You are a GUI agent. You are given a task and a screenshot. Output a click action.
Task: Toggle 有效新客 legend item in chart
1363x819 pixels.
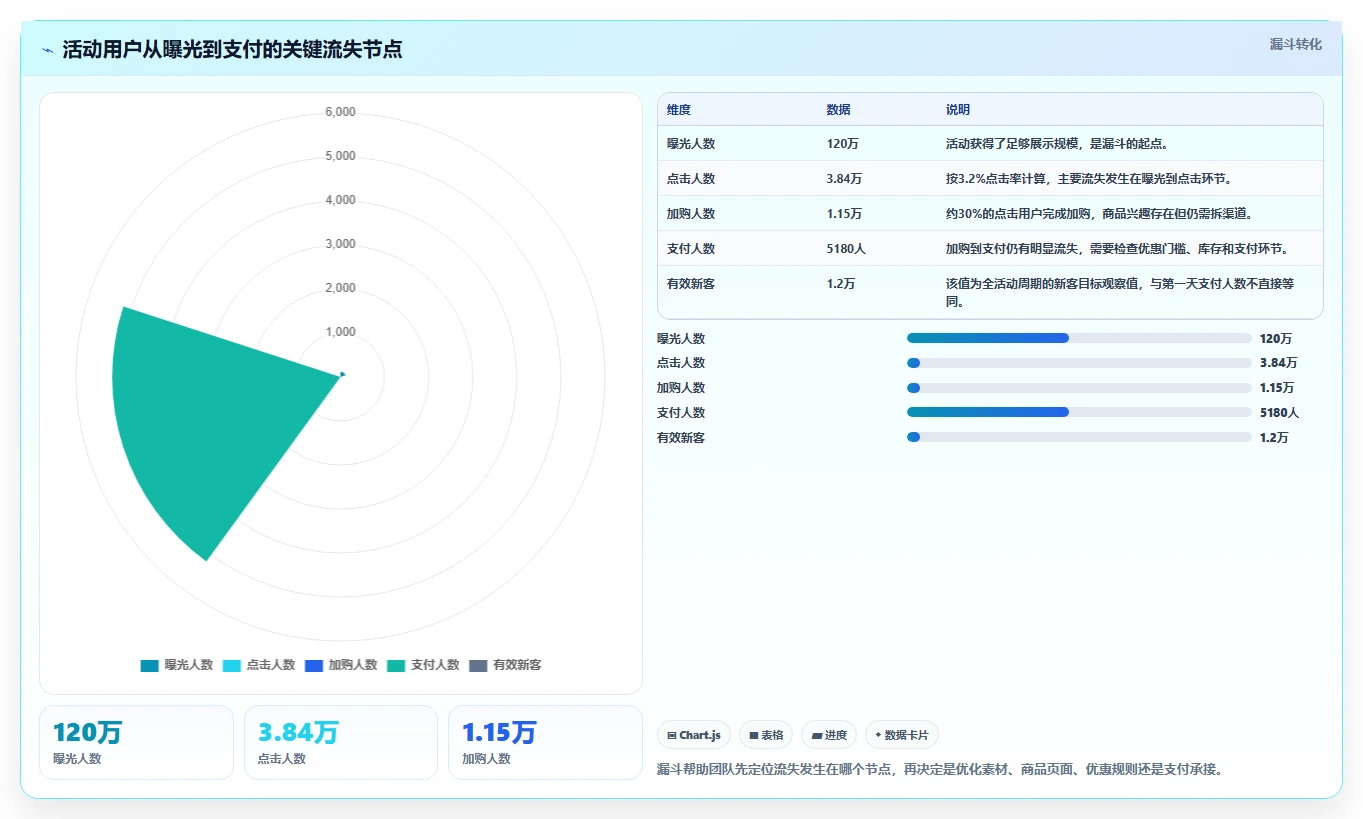tap(505, 665)
